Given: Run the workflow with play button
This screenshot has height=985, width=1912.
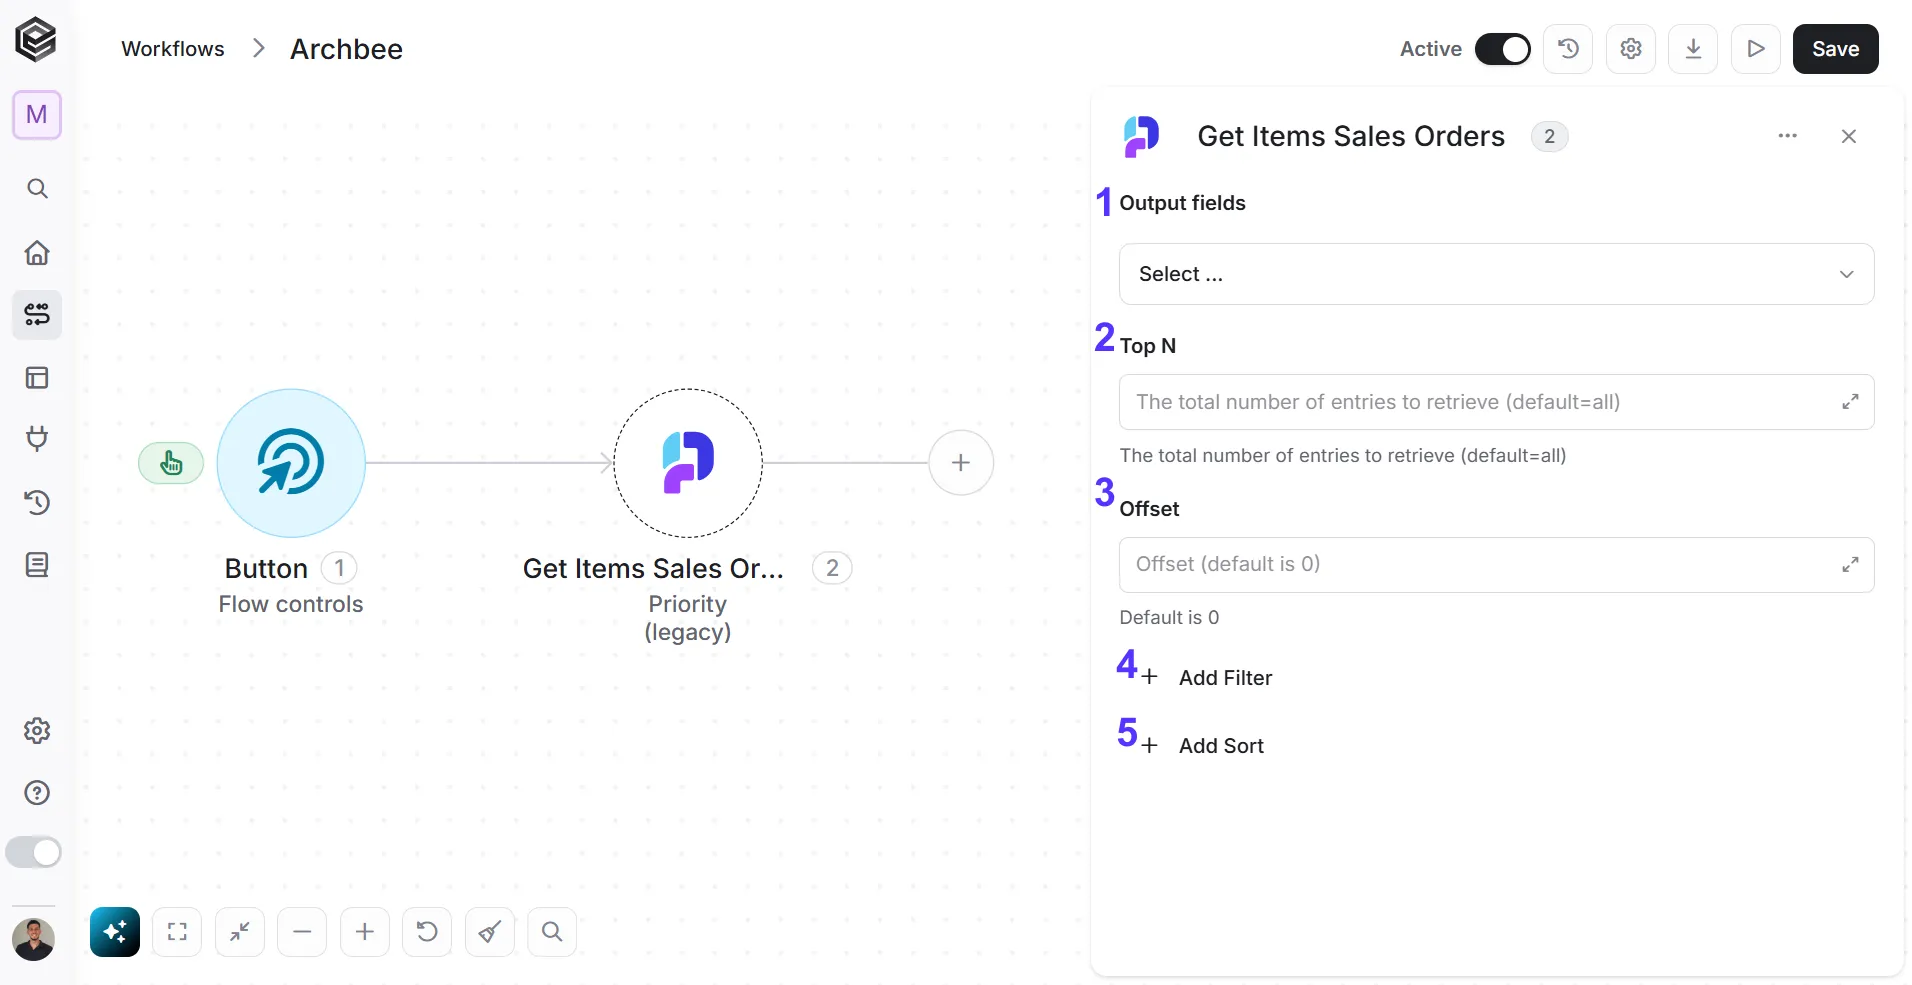Looking at the screenshot, I should tap(1756, 49).
